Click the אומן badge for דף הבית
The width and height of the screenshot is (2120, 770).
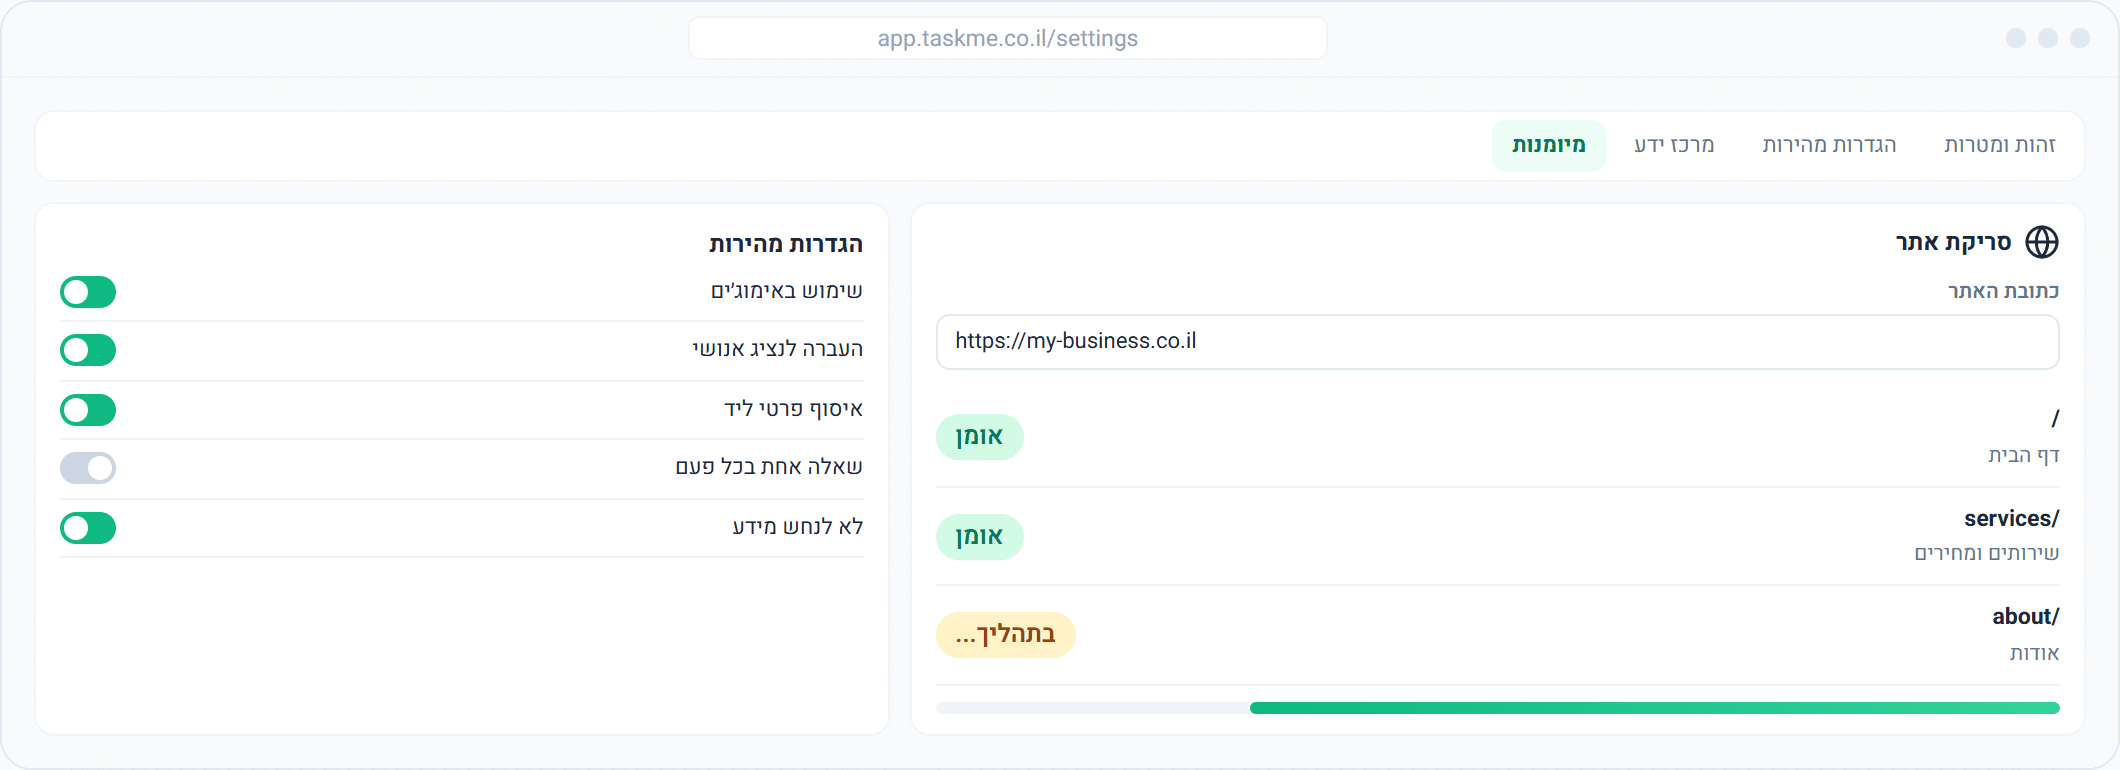click(x=980, y=437)
